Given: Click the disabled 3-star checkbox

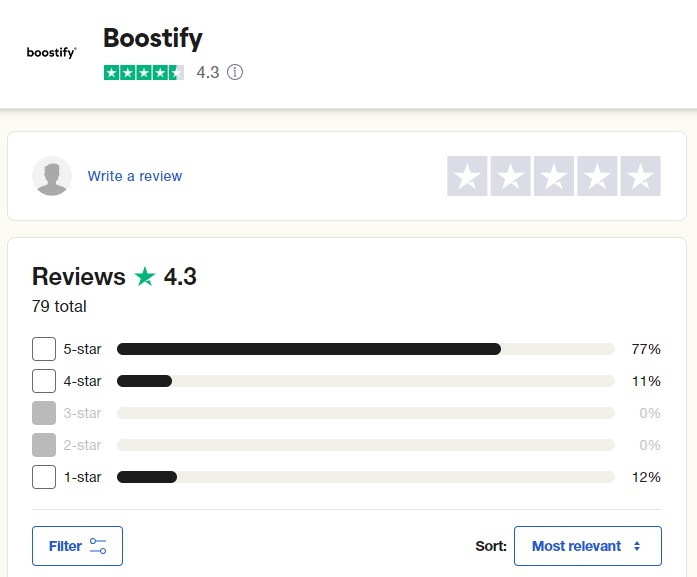Looking at the screenshot, I should 44,413.
